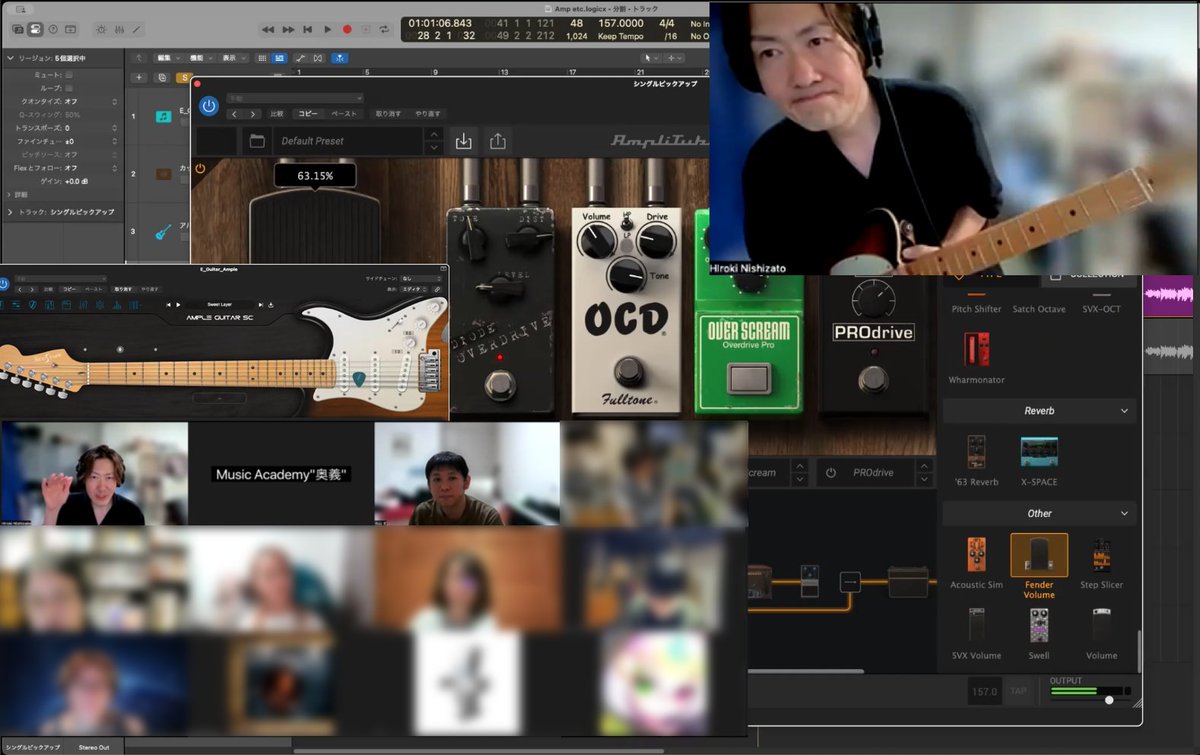The image size is (1200, 755).
Task: Click the AmpliTube previous setting arrow
Action: (235, 114)
